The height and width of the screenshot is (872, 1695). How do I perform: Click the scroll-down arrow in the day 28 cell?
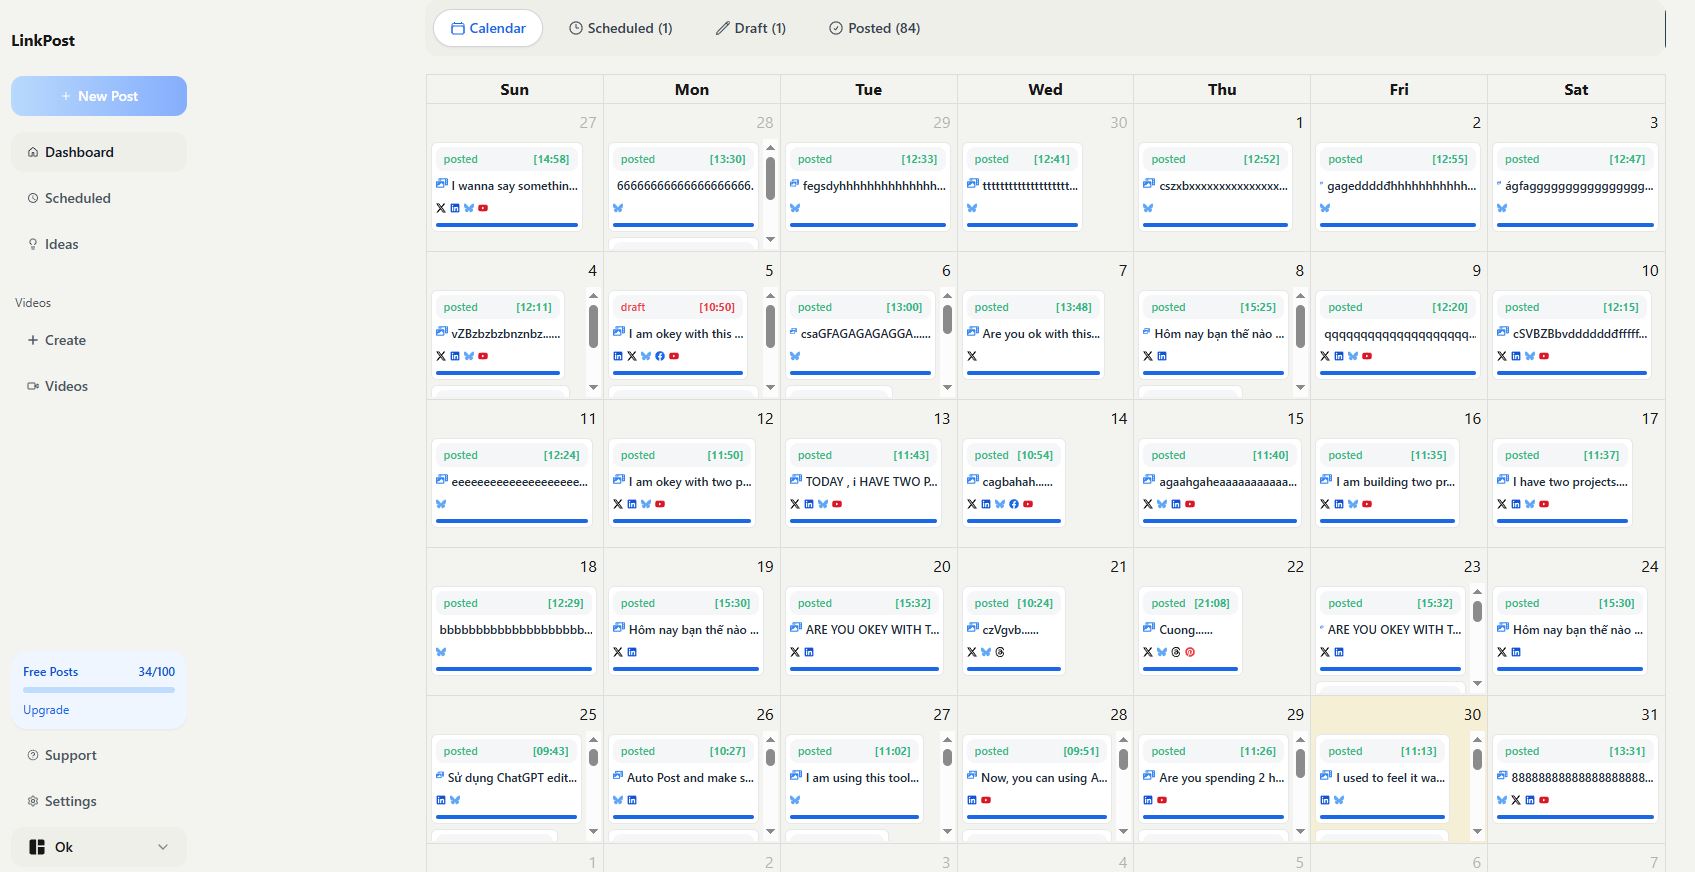[x=1123, y=831]
